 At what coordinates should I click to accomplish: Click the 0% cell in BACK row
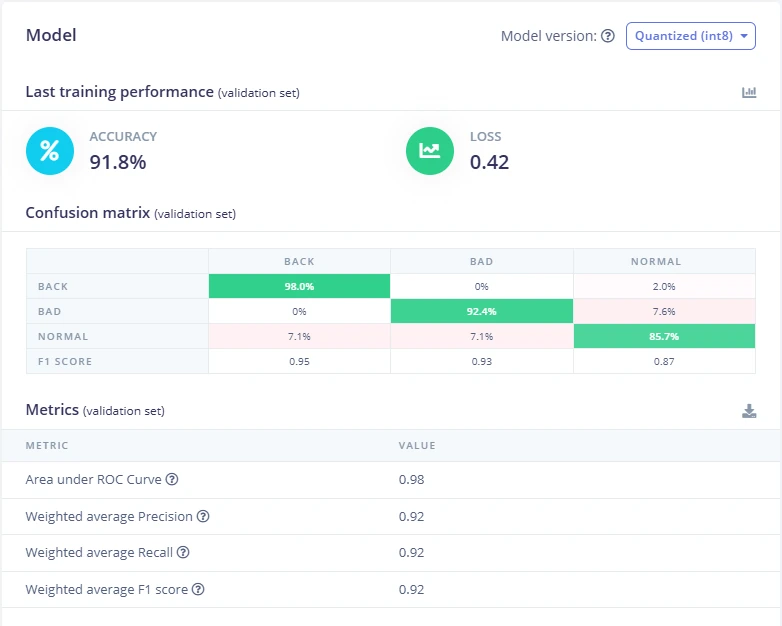click(x=481, y=286)
